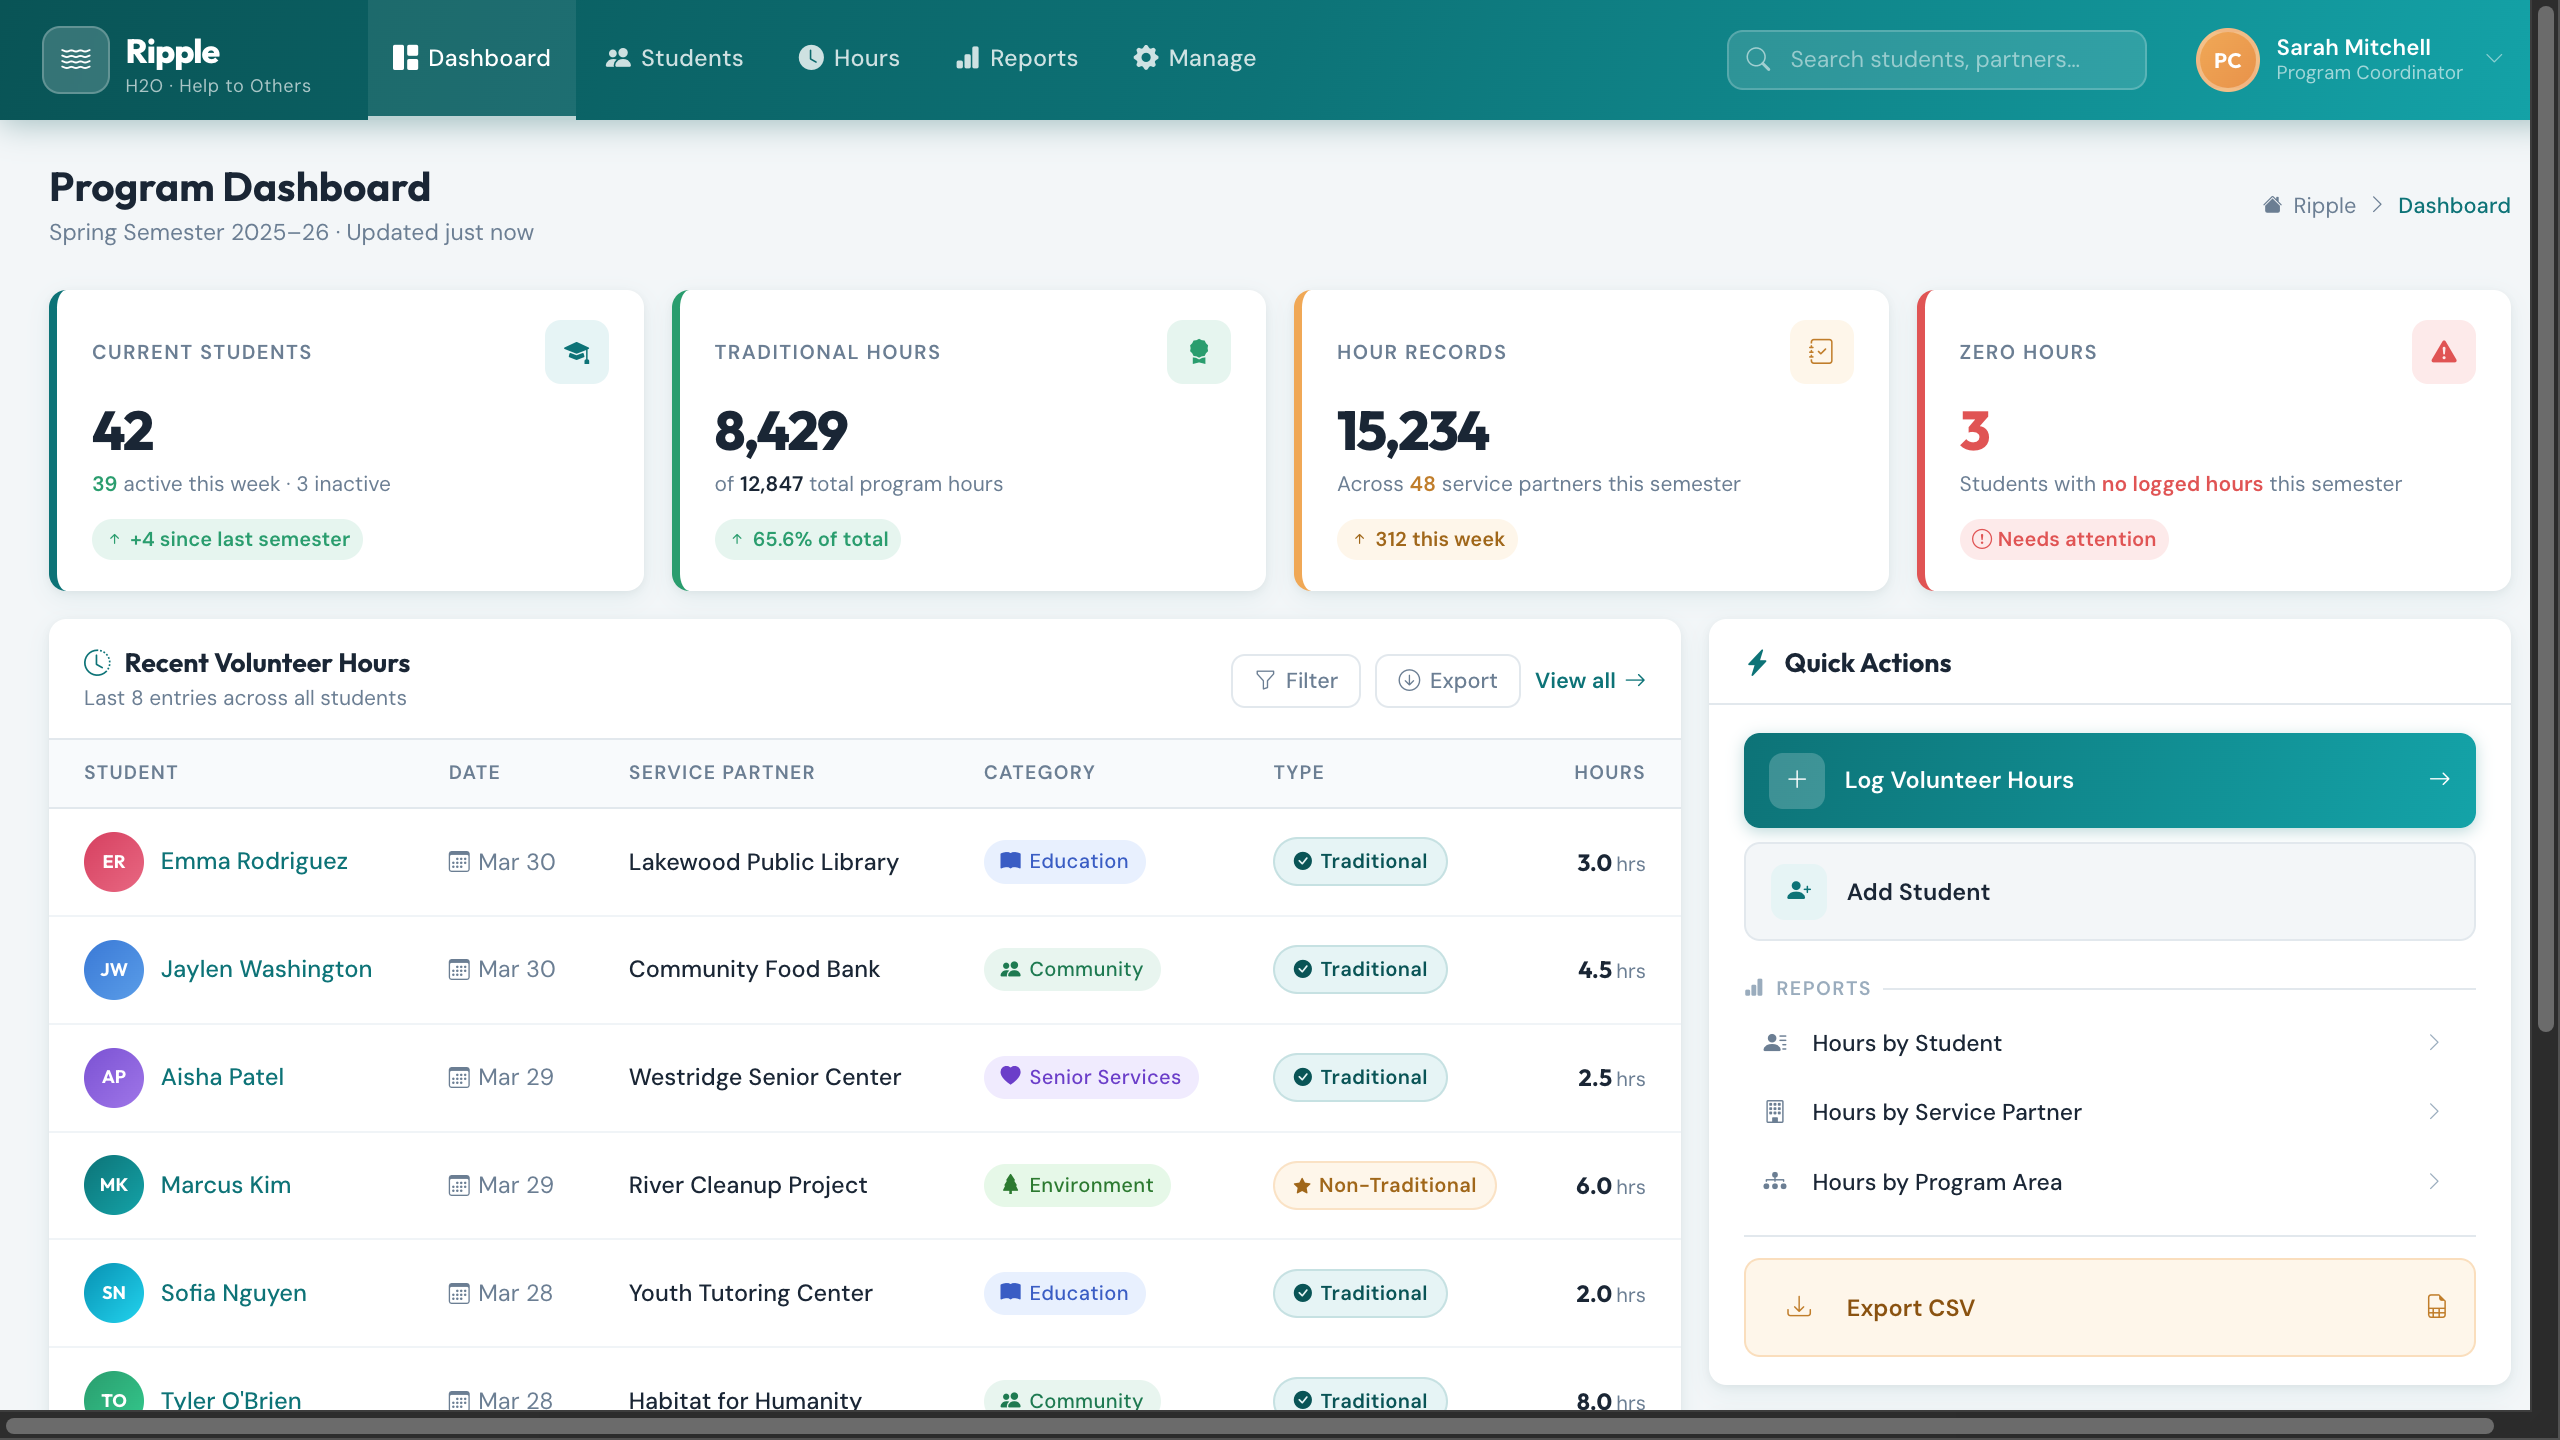Viewport: 2560px width, 1440px height.
Task: Click the clock icon beside Recent Volunteer Hours
Action: pos(96,661)
